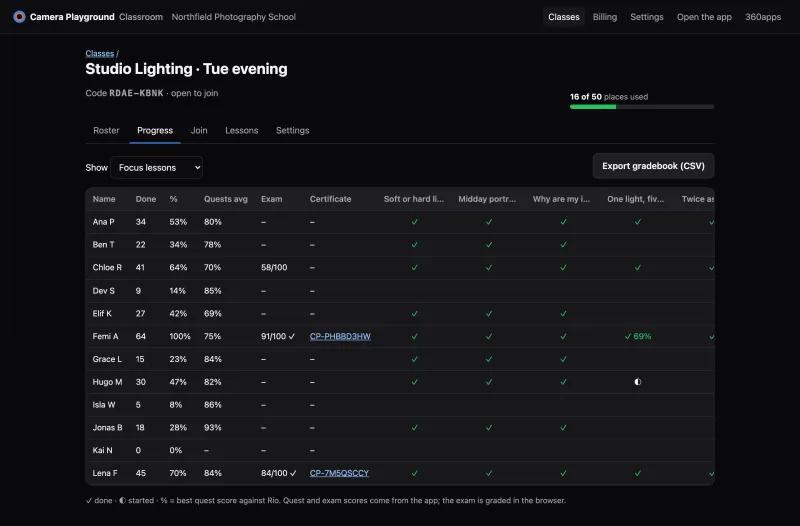
Task: Export gradebook as CSV
Action: click(x=653, y=166)
